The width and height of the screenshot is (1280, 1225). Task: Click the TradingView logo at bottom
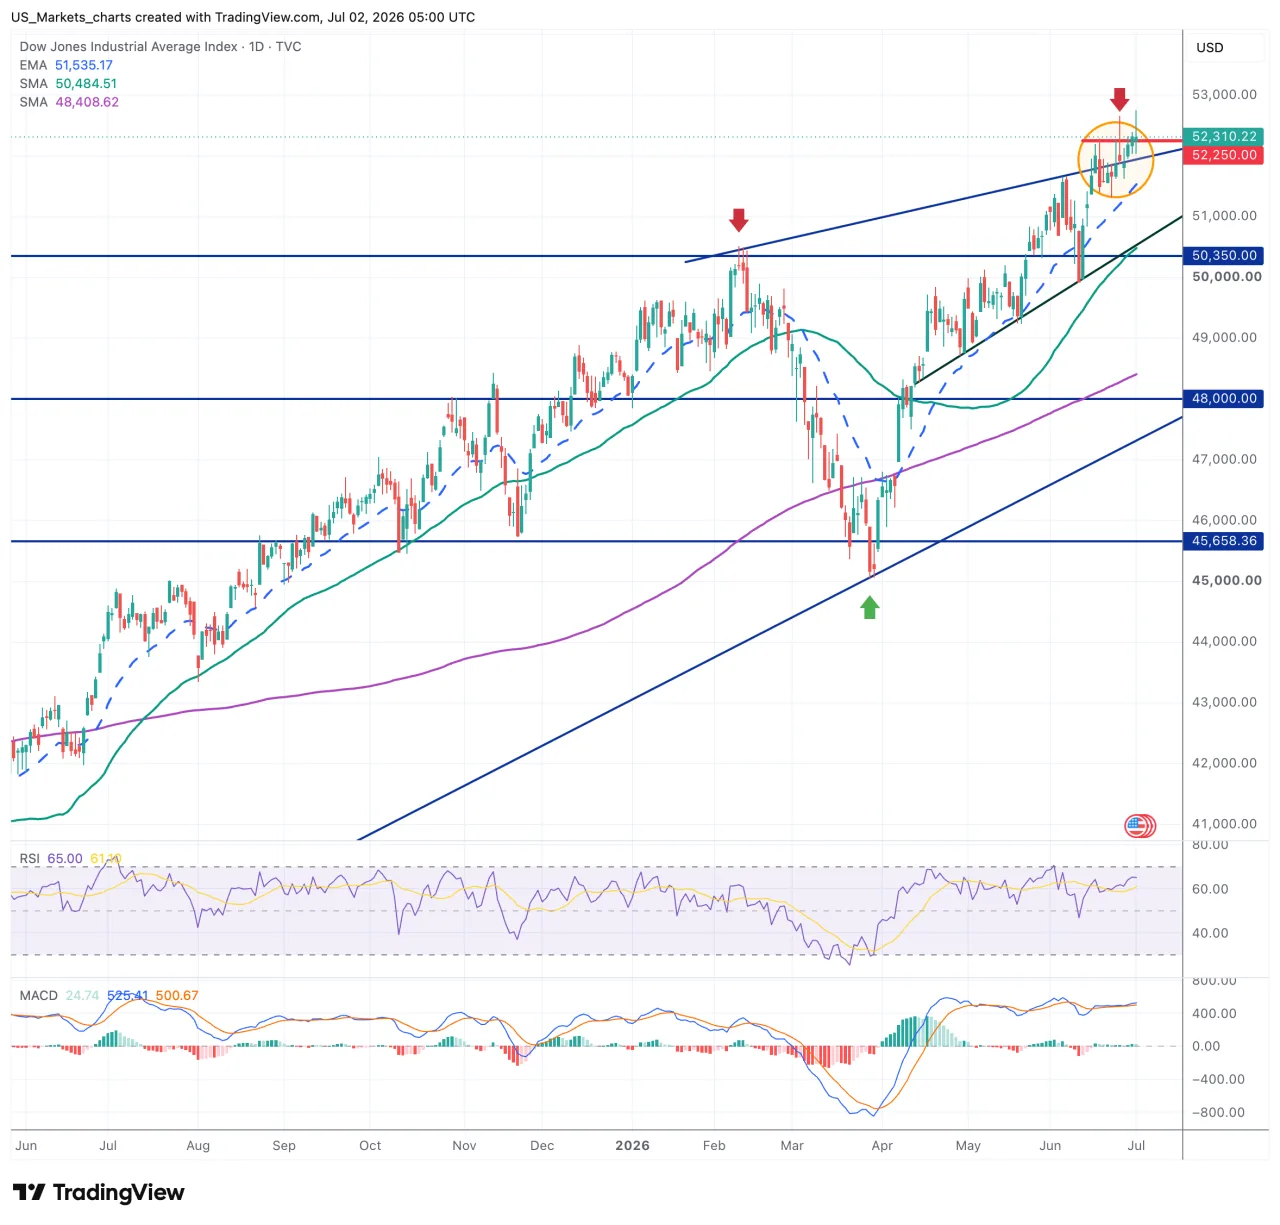[x=98, y=1192]
